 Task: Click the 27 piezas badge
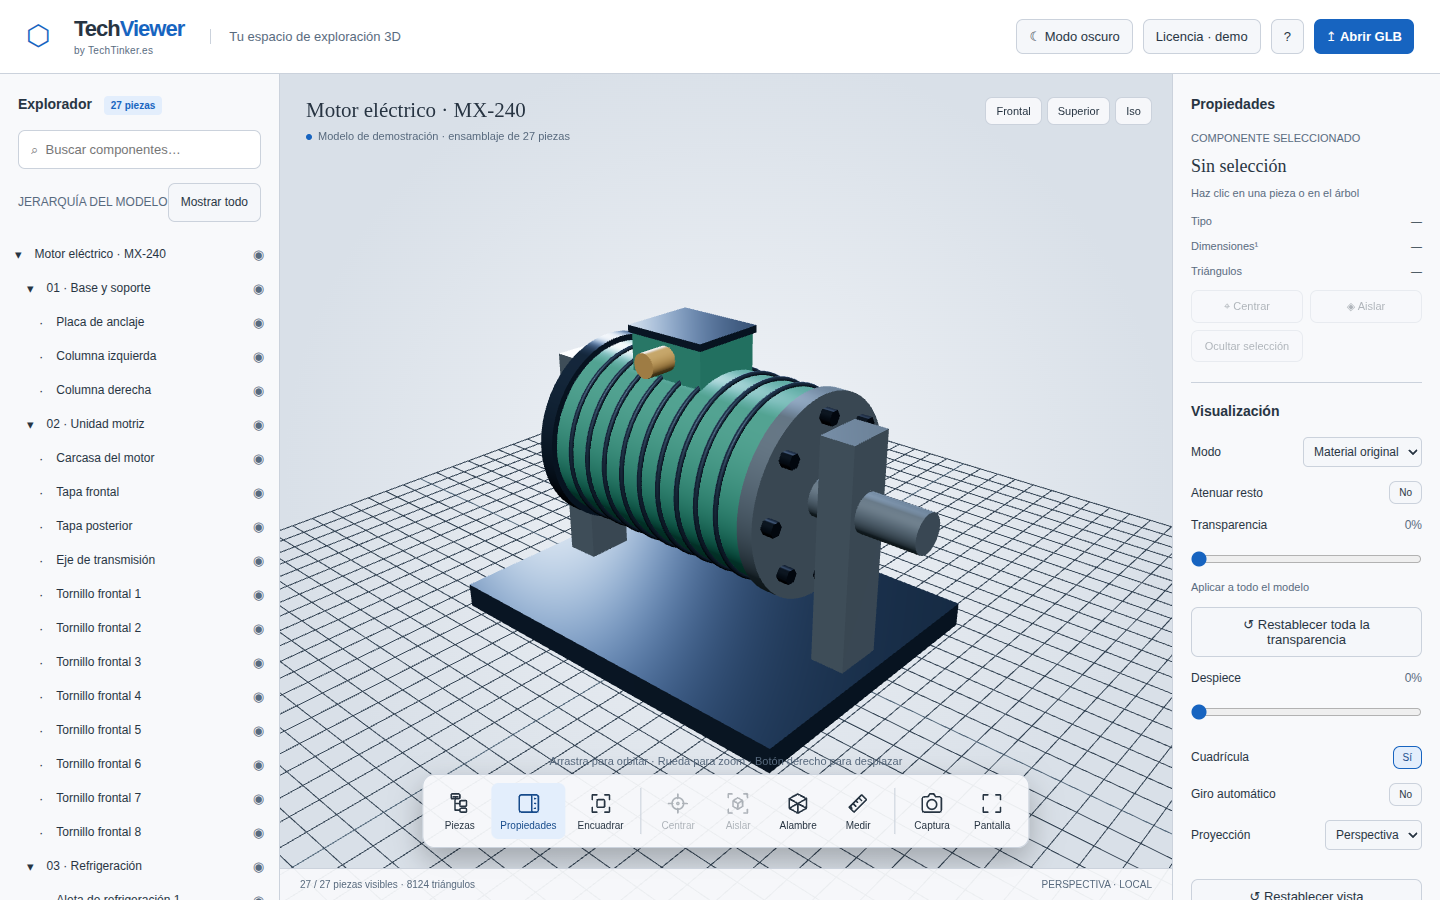point(133,105)
